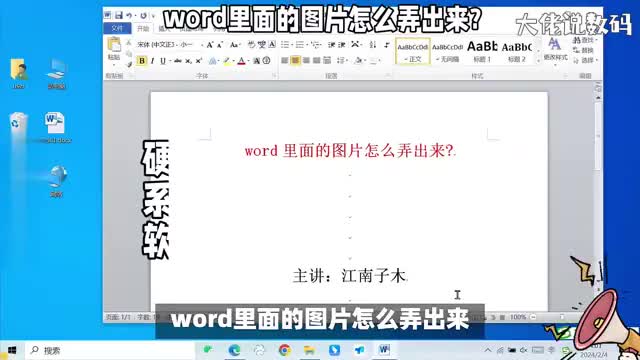Viewport: 640px width, 360px height.
Task: Click the taskbar 搜索 search box
Action: 109,350
